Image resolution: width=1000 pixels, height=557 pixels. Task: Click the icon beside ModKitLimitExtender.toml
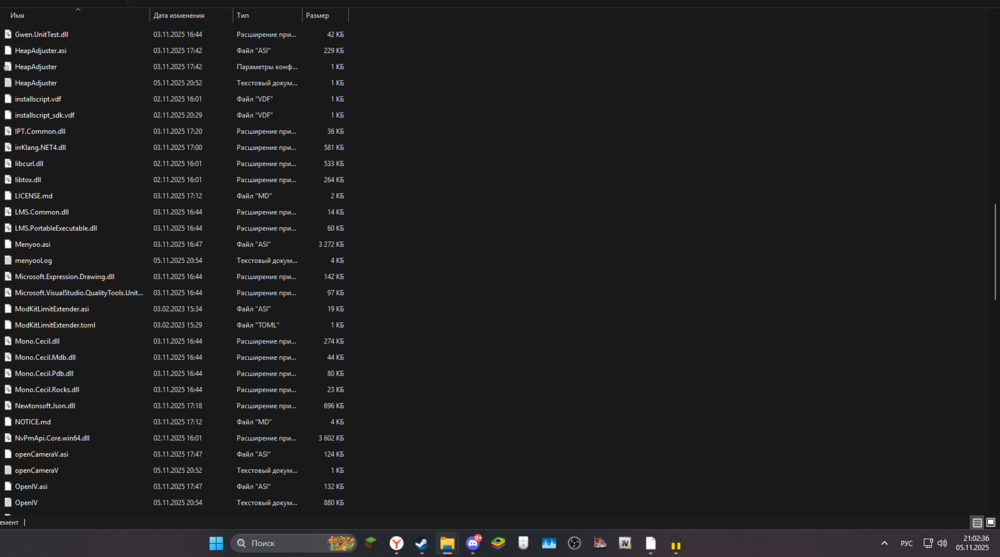point(8,325)
